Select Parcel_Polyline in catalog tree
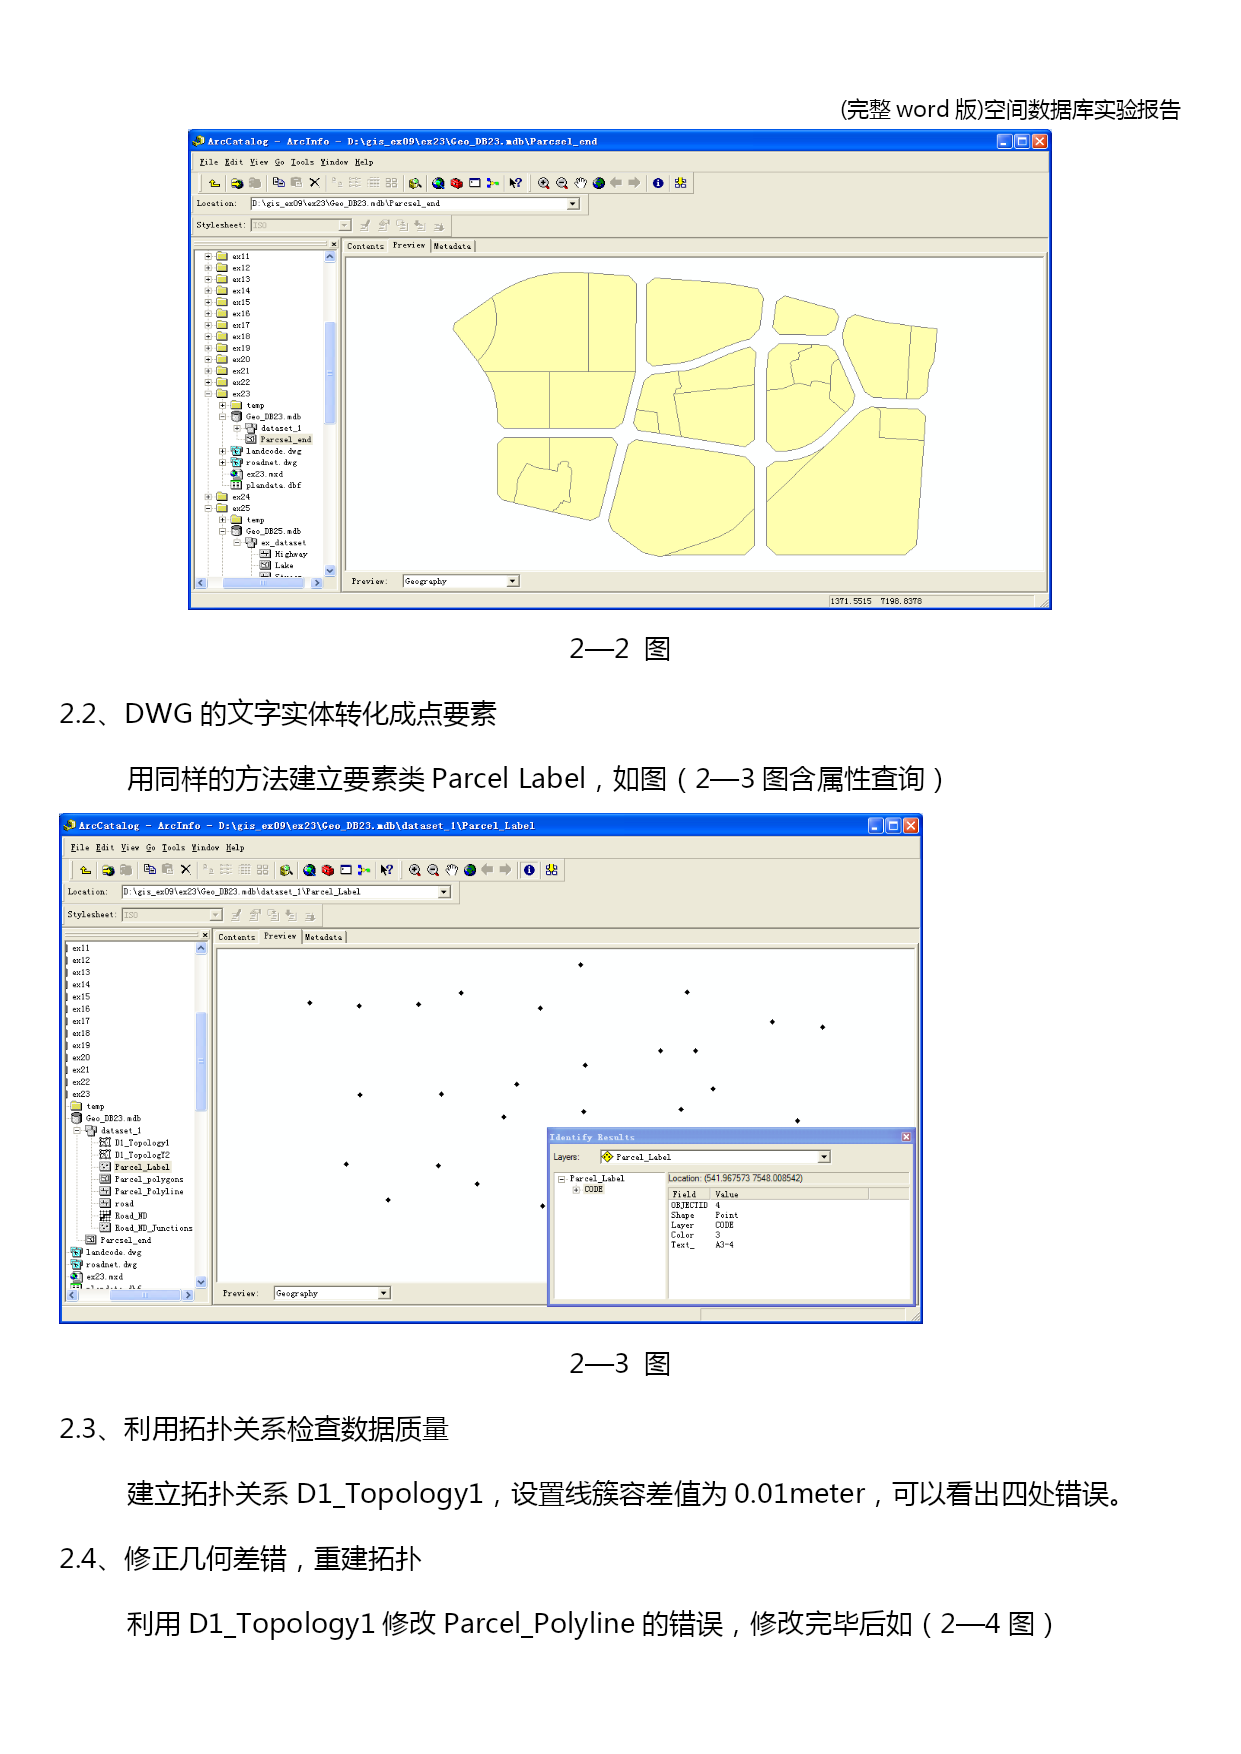1241x1754 pixels. [x=149, y=1192]
